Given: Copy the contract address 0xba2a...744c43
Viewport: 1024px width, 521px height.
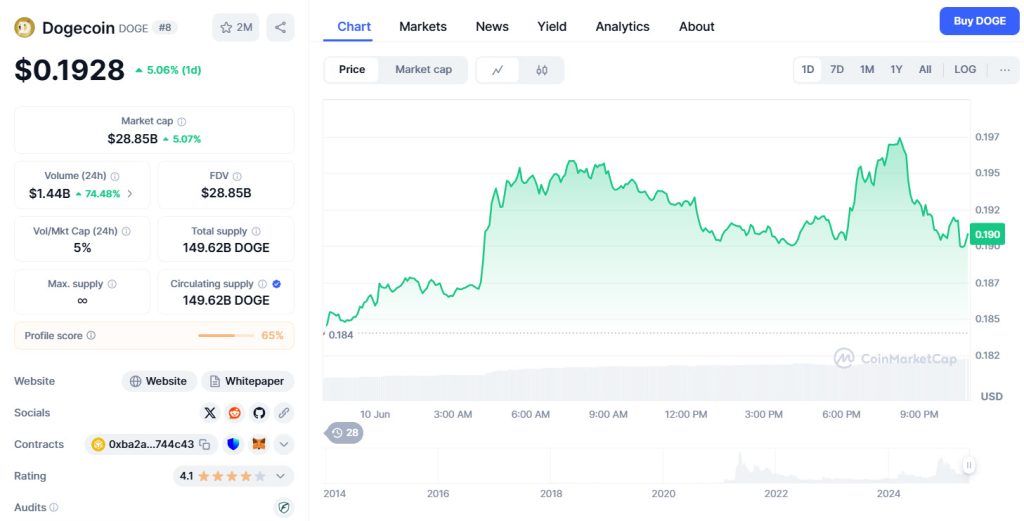Looking at the screenshot, I should 204,445.
